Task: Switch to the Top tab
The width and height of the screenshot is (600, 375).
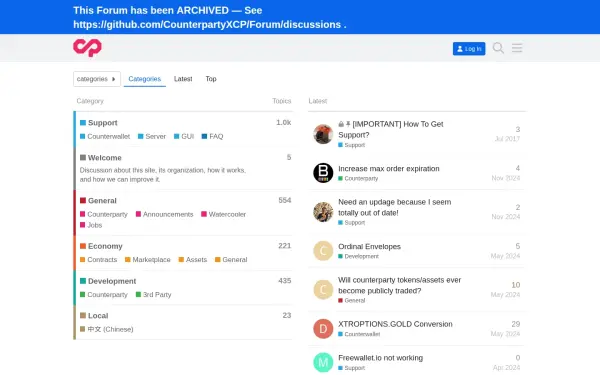Action: (211, 79)
